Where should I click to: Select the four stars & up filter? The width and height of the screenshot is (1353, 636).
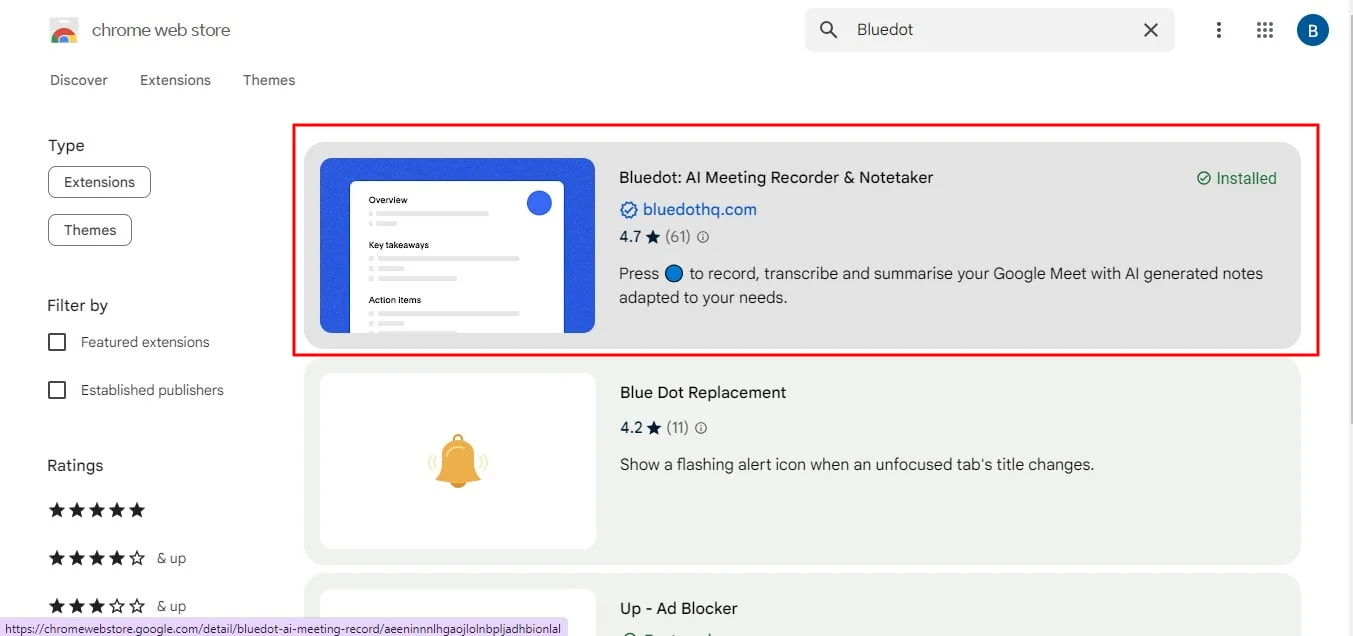click(x=117, y=558)
